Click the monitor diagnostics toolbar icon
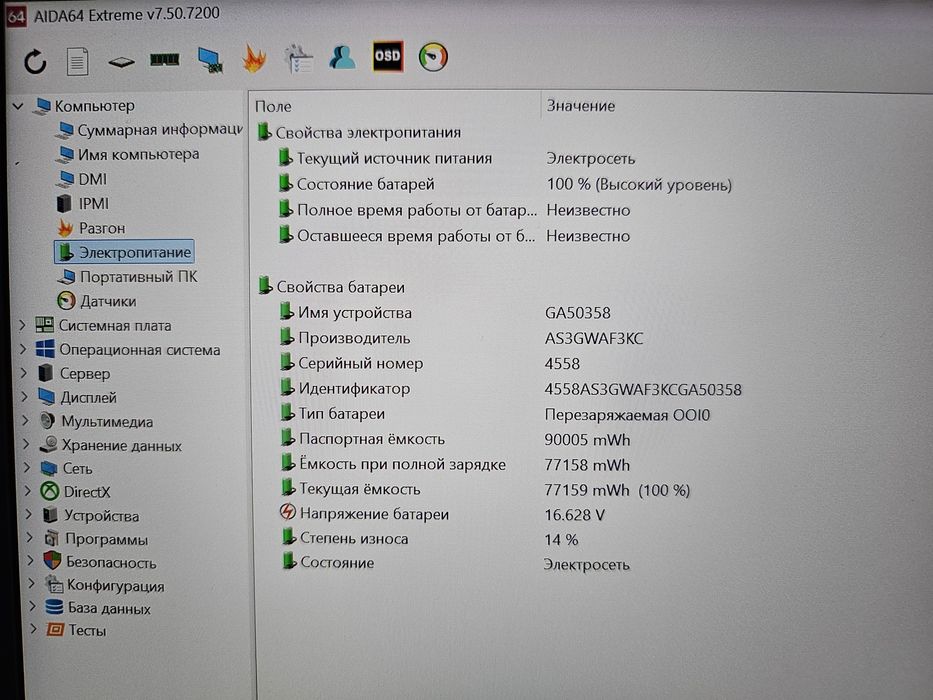933x700 pixels. (210, 60)
